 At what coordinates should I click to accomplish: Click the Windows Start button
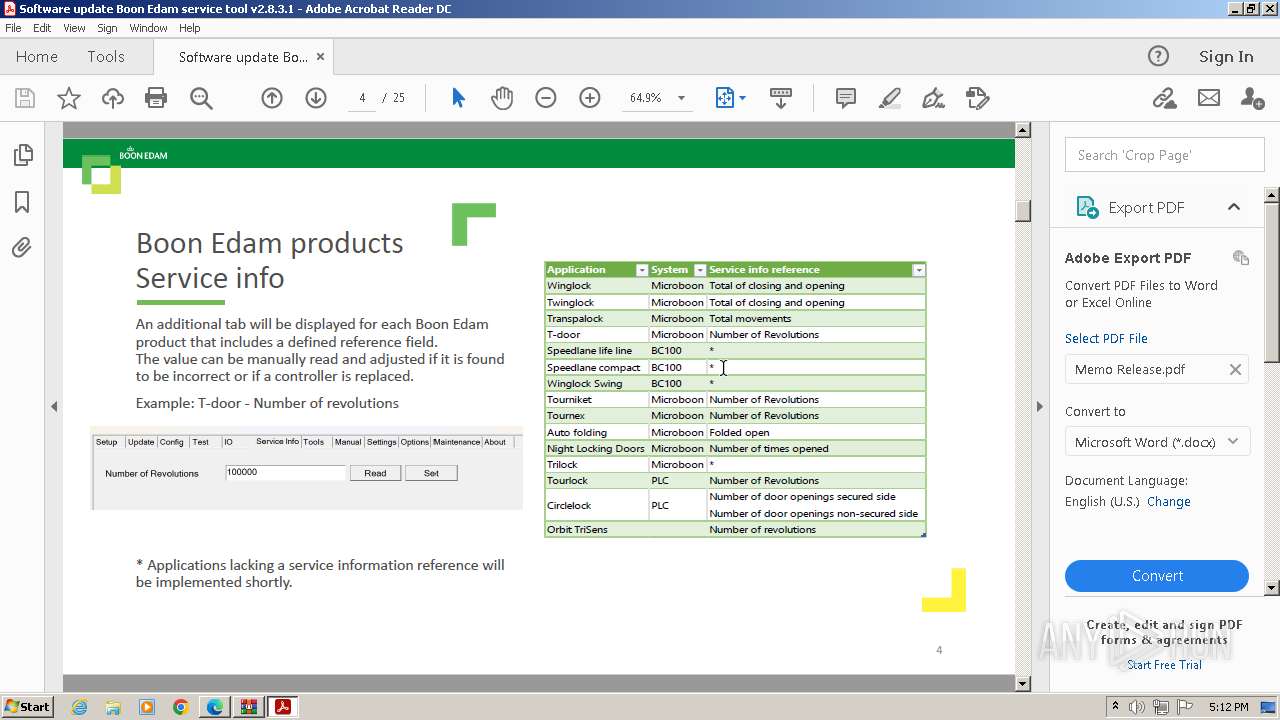[x=27, y=706]
